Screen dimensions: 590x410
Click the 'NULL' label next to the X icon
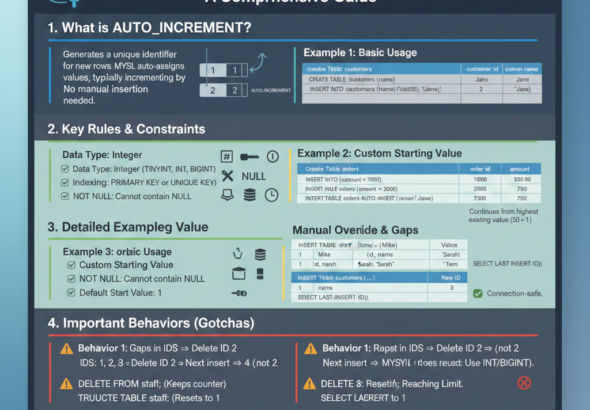click(x=254, y=176)
